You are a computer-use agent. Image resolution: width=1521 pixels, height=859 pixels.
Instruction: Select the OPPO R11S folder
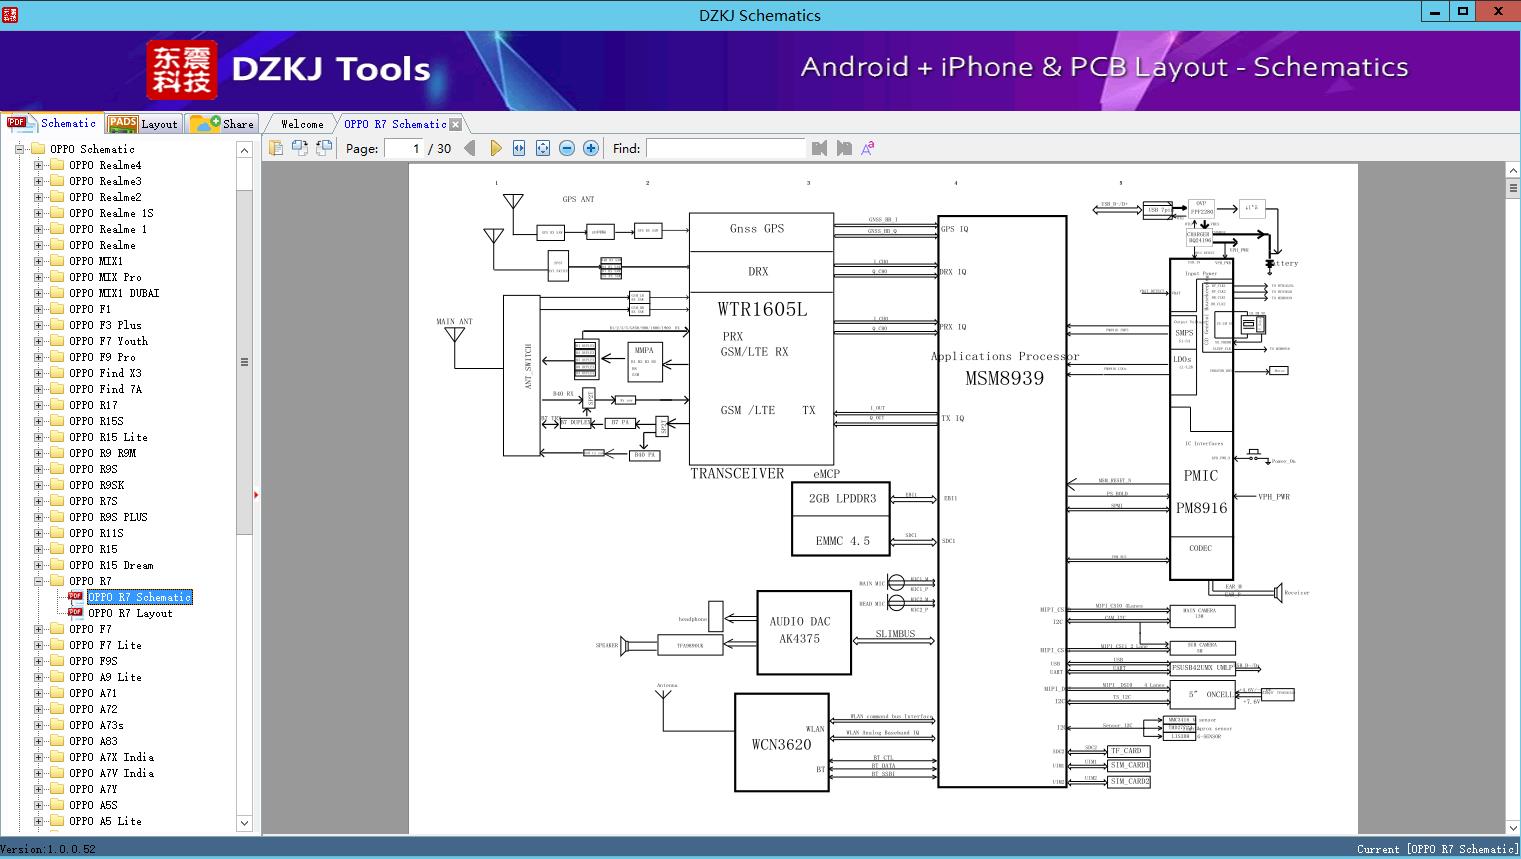[96, 533]
